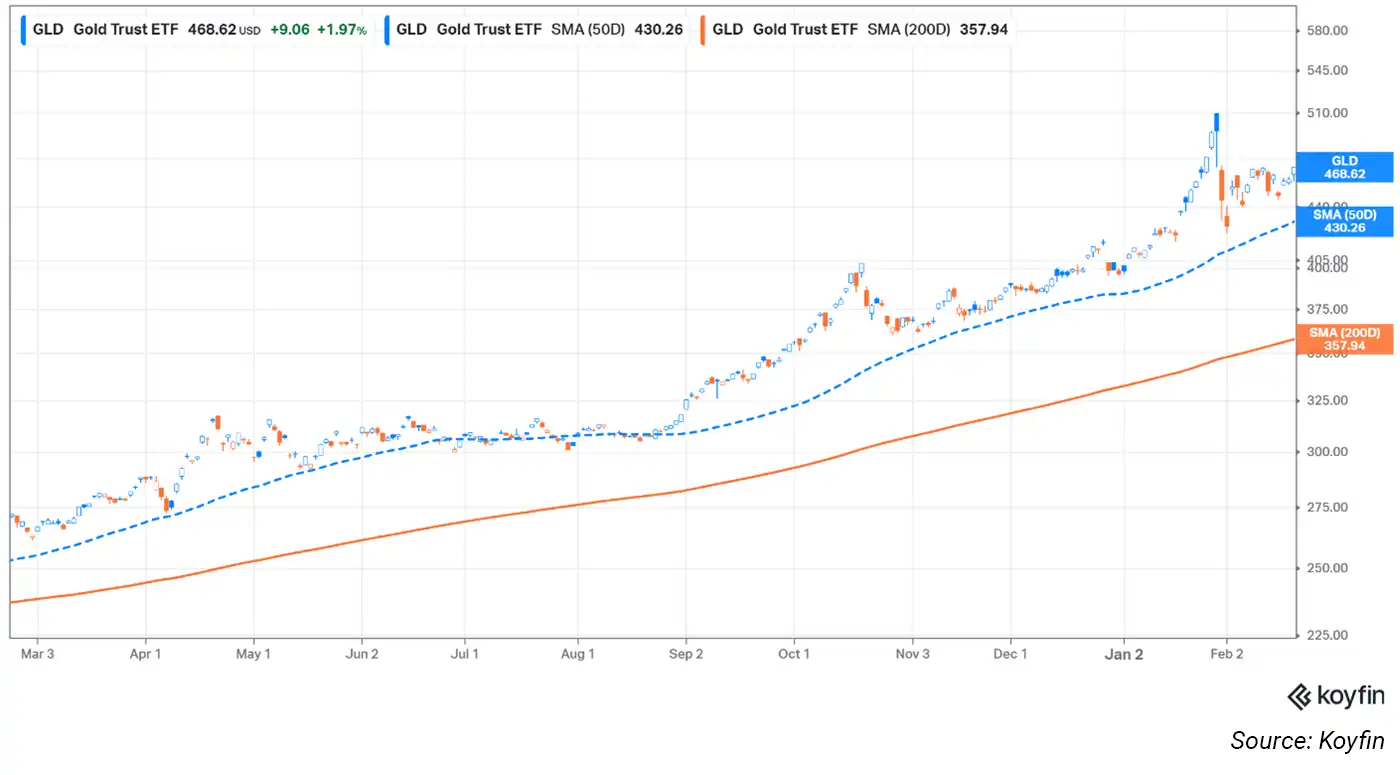The height and width of the screenshot is (775, 1400).
Task: Click the orange SMA (200D) legend marker
Action: [x=703, y=30]
